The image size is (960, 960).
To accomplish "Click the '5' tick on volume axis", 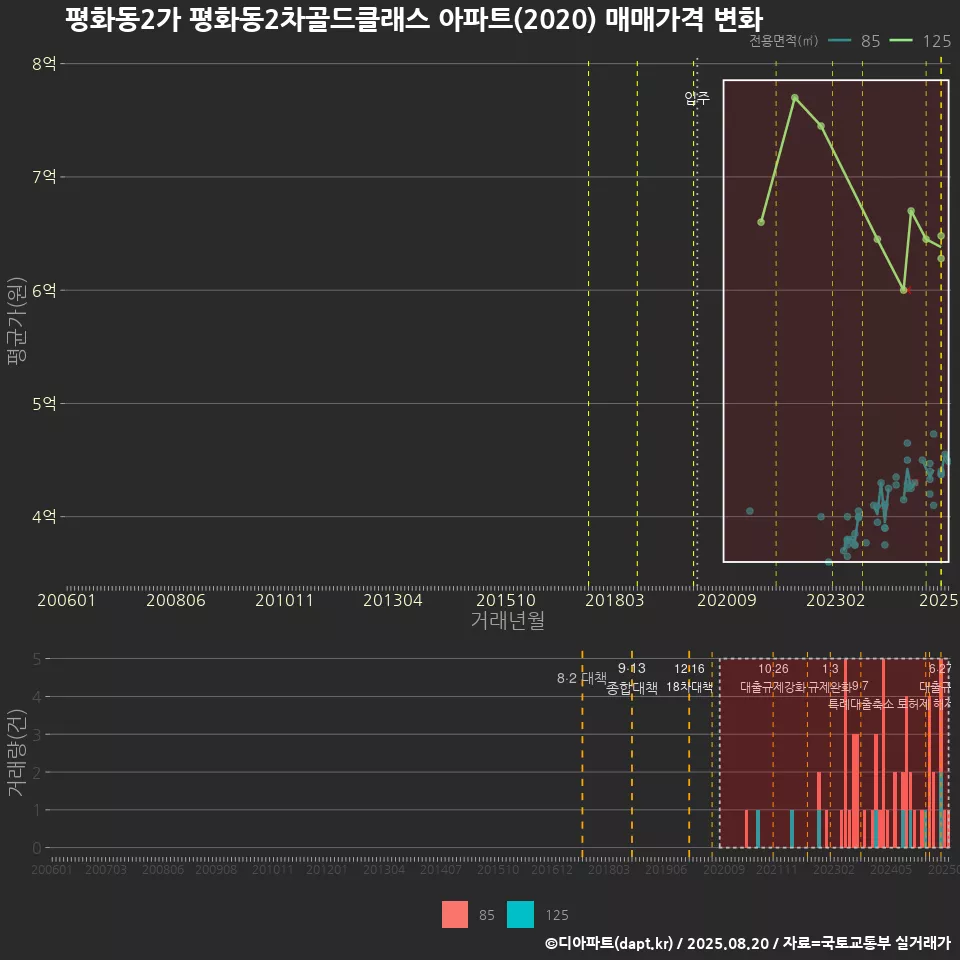I will click(37, 659).
